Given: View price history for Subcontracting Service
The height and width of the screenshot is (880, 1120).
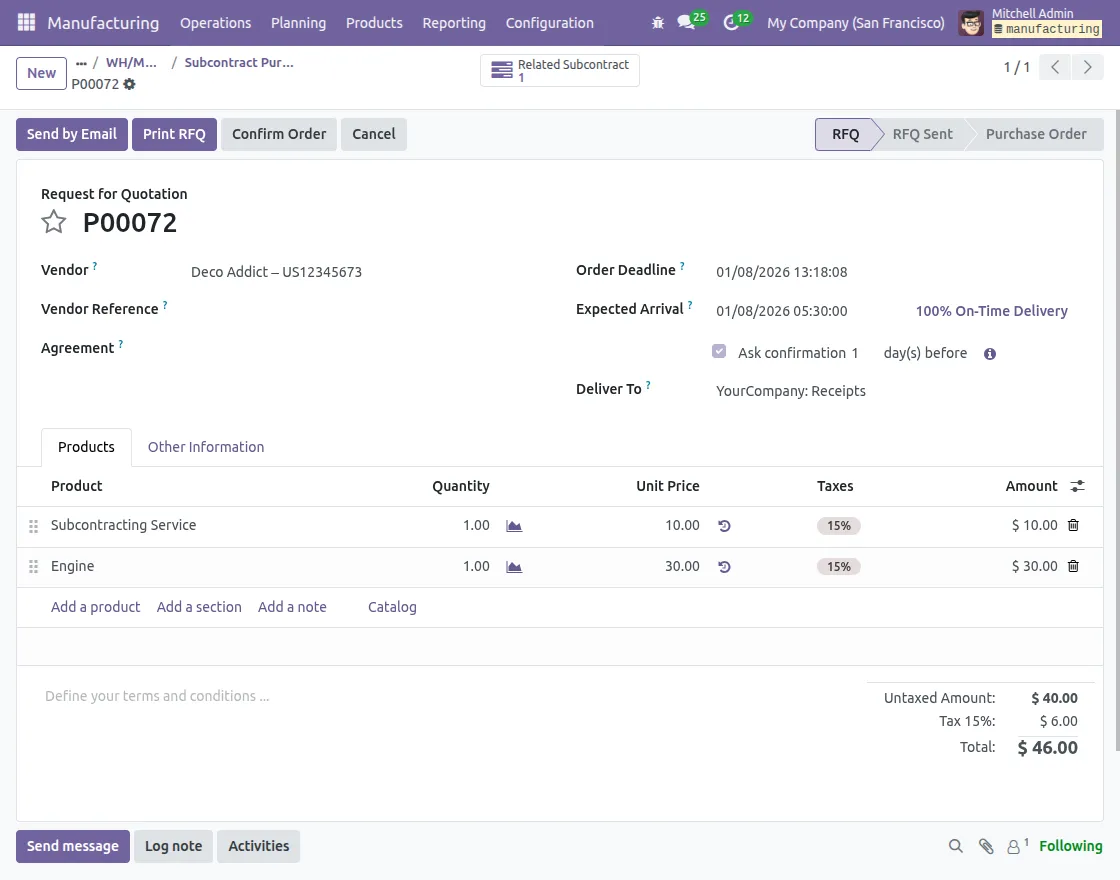Looking at the screenshot, I should [x=724, y=525].
